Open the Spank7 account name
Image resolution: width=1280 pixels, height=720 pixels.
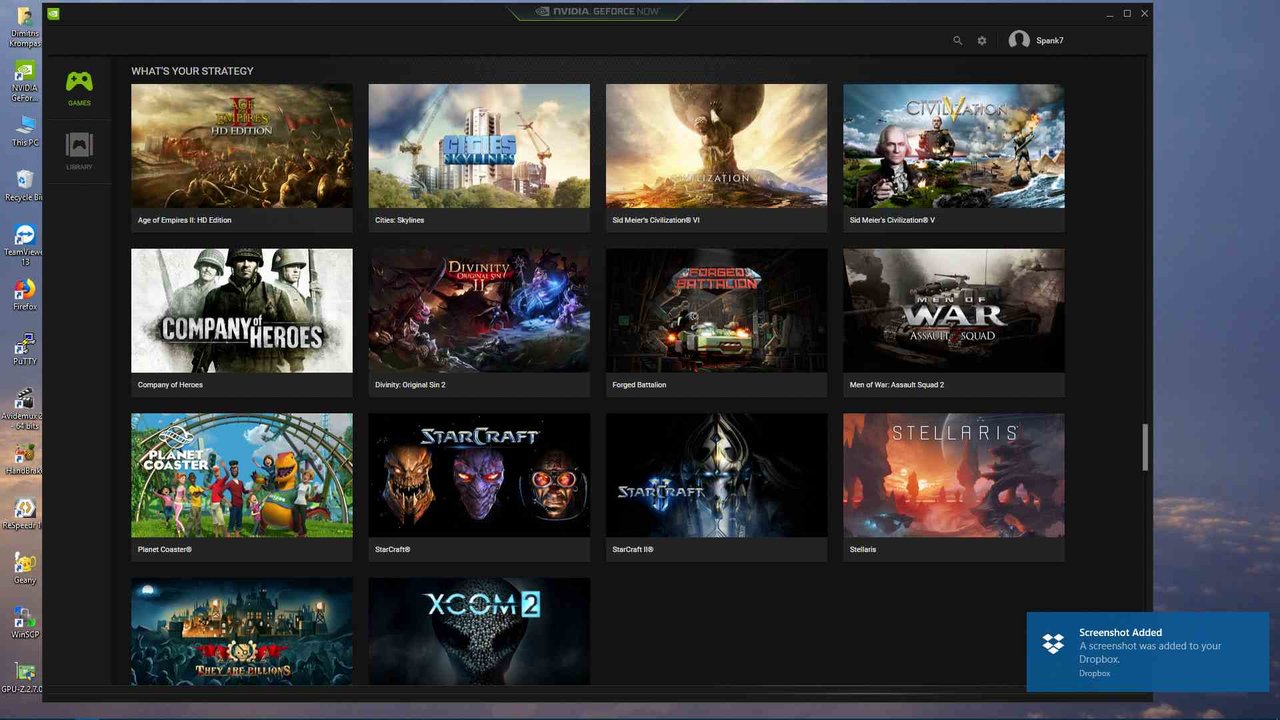(x=1049, y=41)
